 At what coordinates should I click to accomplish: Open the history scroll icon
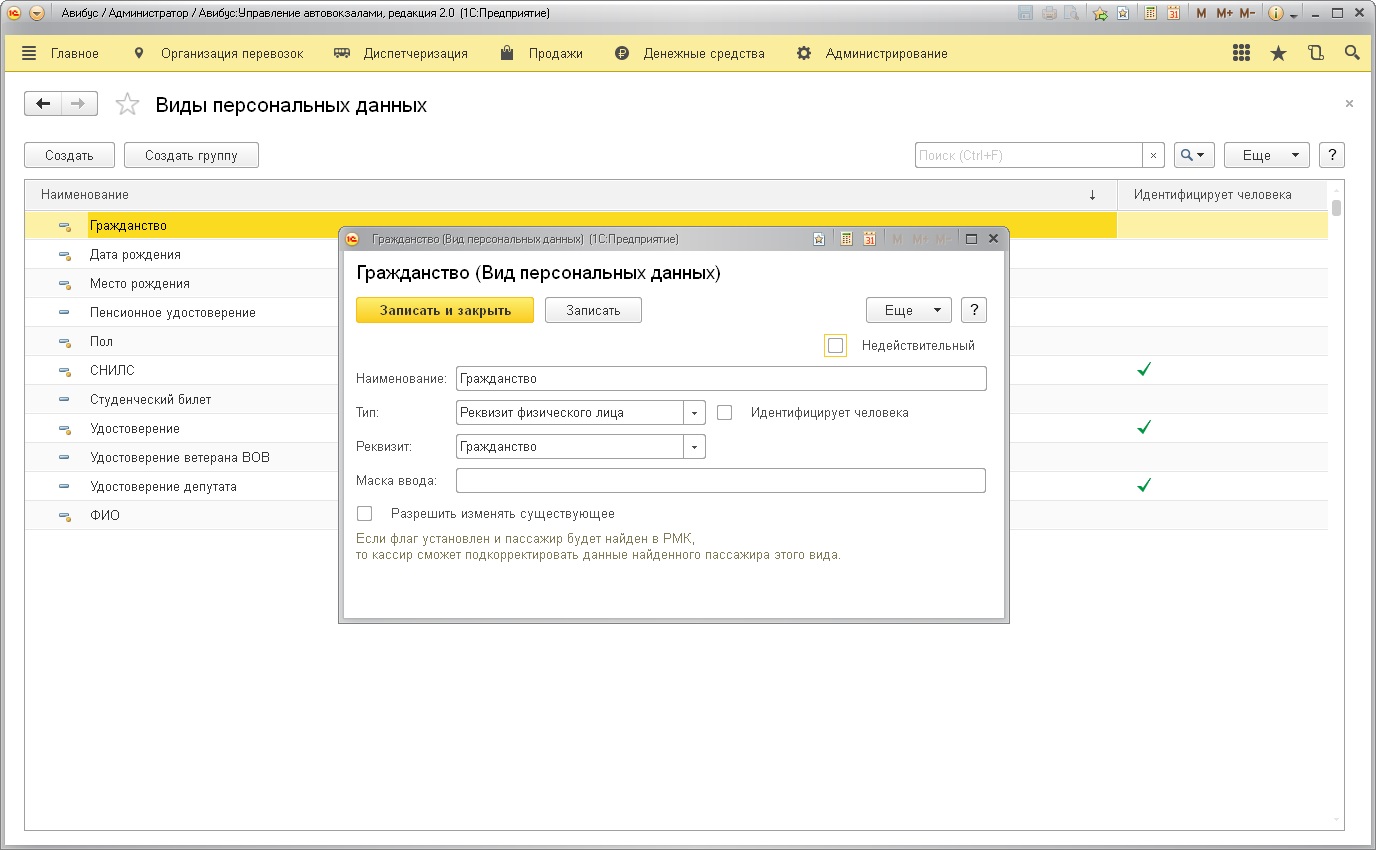click(x=1315, y=53)
